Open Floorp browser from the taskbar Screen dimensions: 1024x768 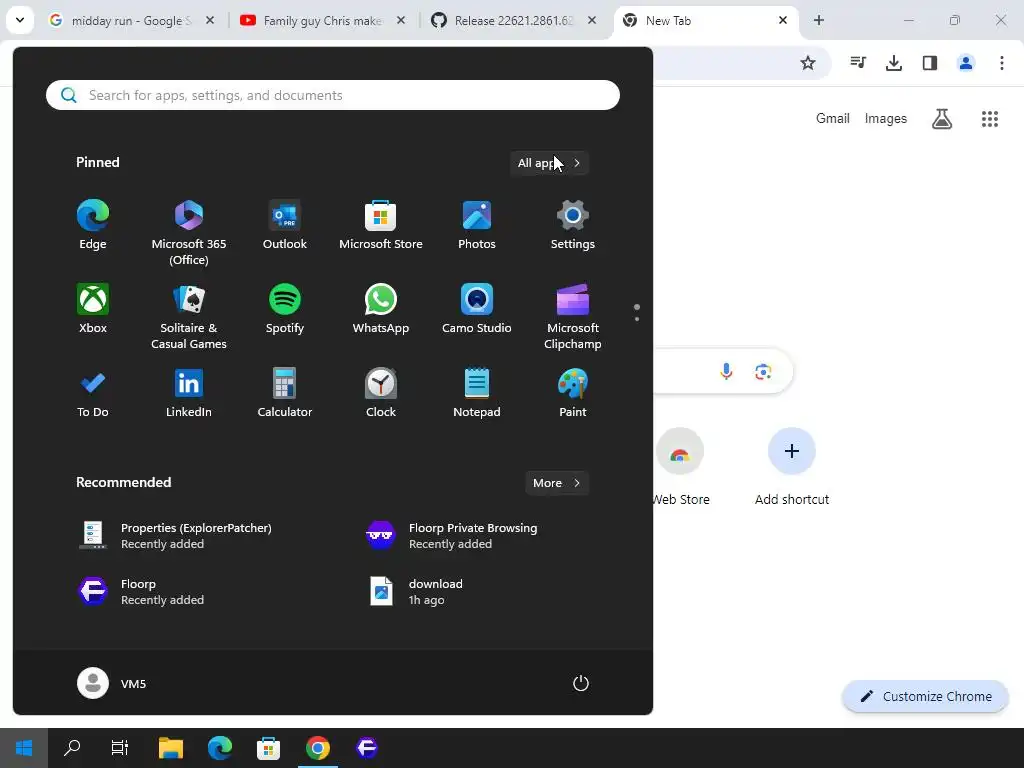pyautogui.click(x=366, y=748)
